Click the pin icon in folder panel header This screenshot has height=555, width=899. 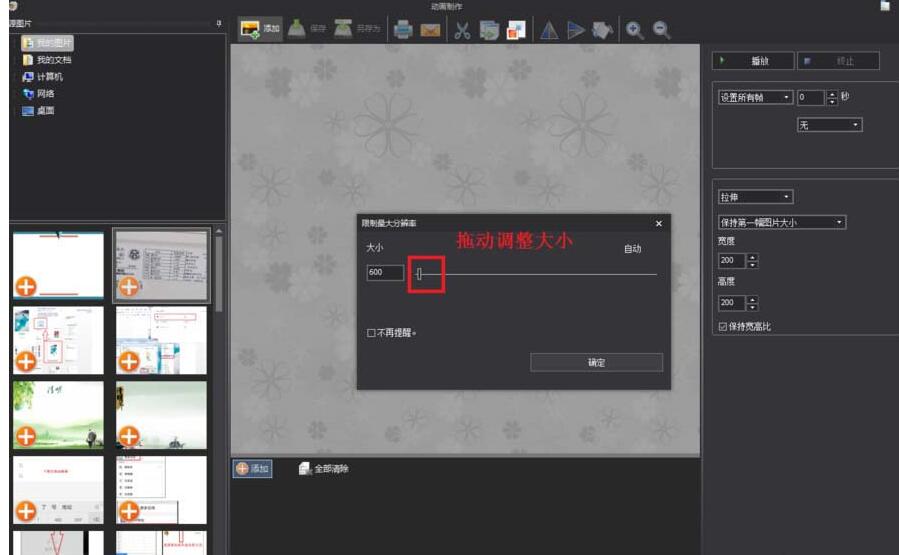click(x=219, y=23)
